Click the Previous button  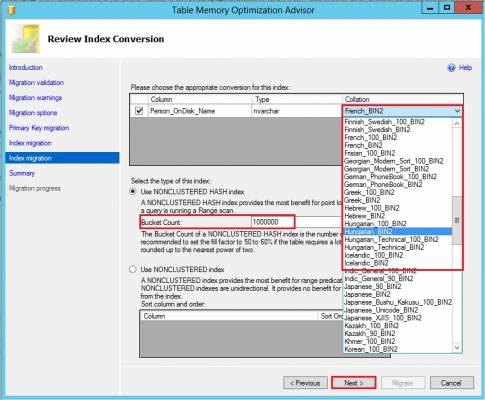[305, 383]
